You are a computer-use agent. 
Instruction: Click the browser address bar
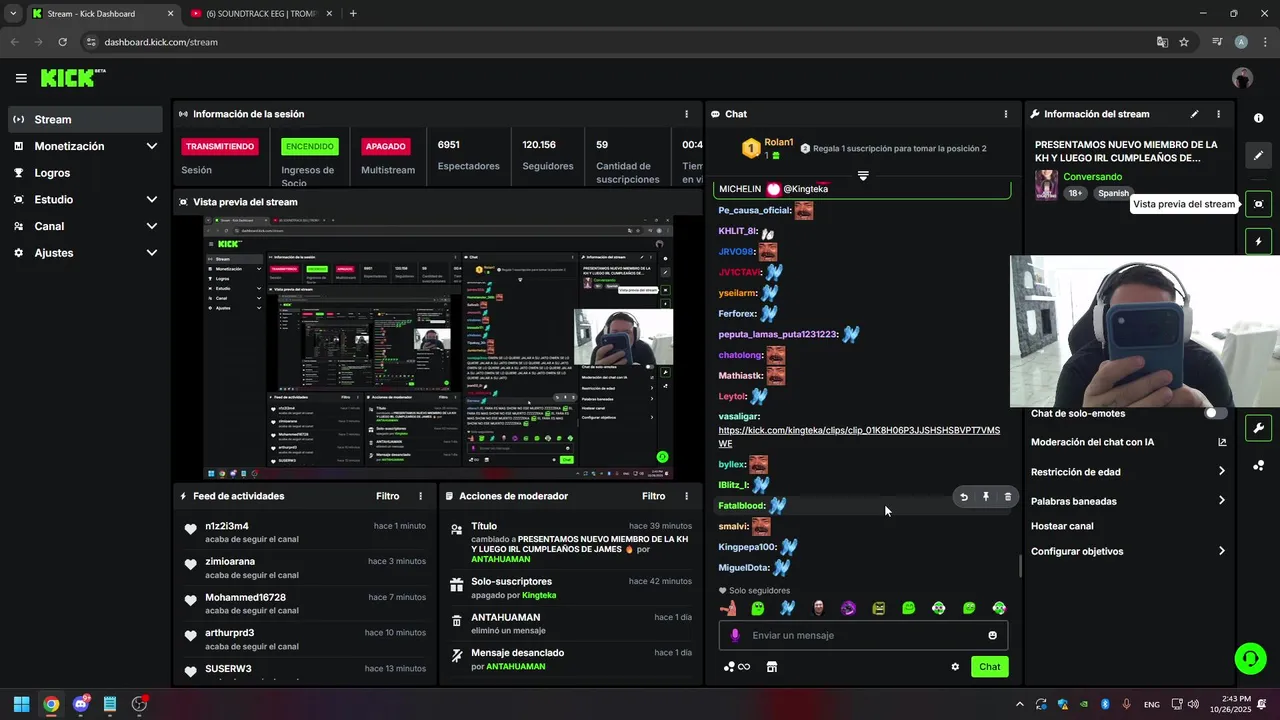click(620, 42)
